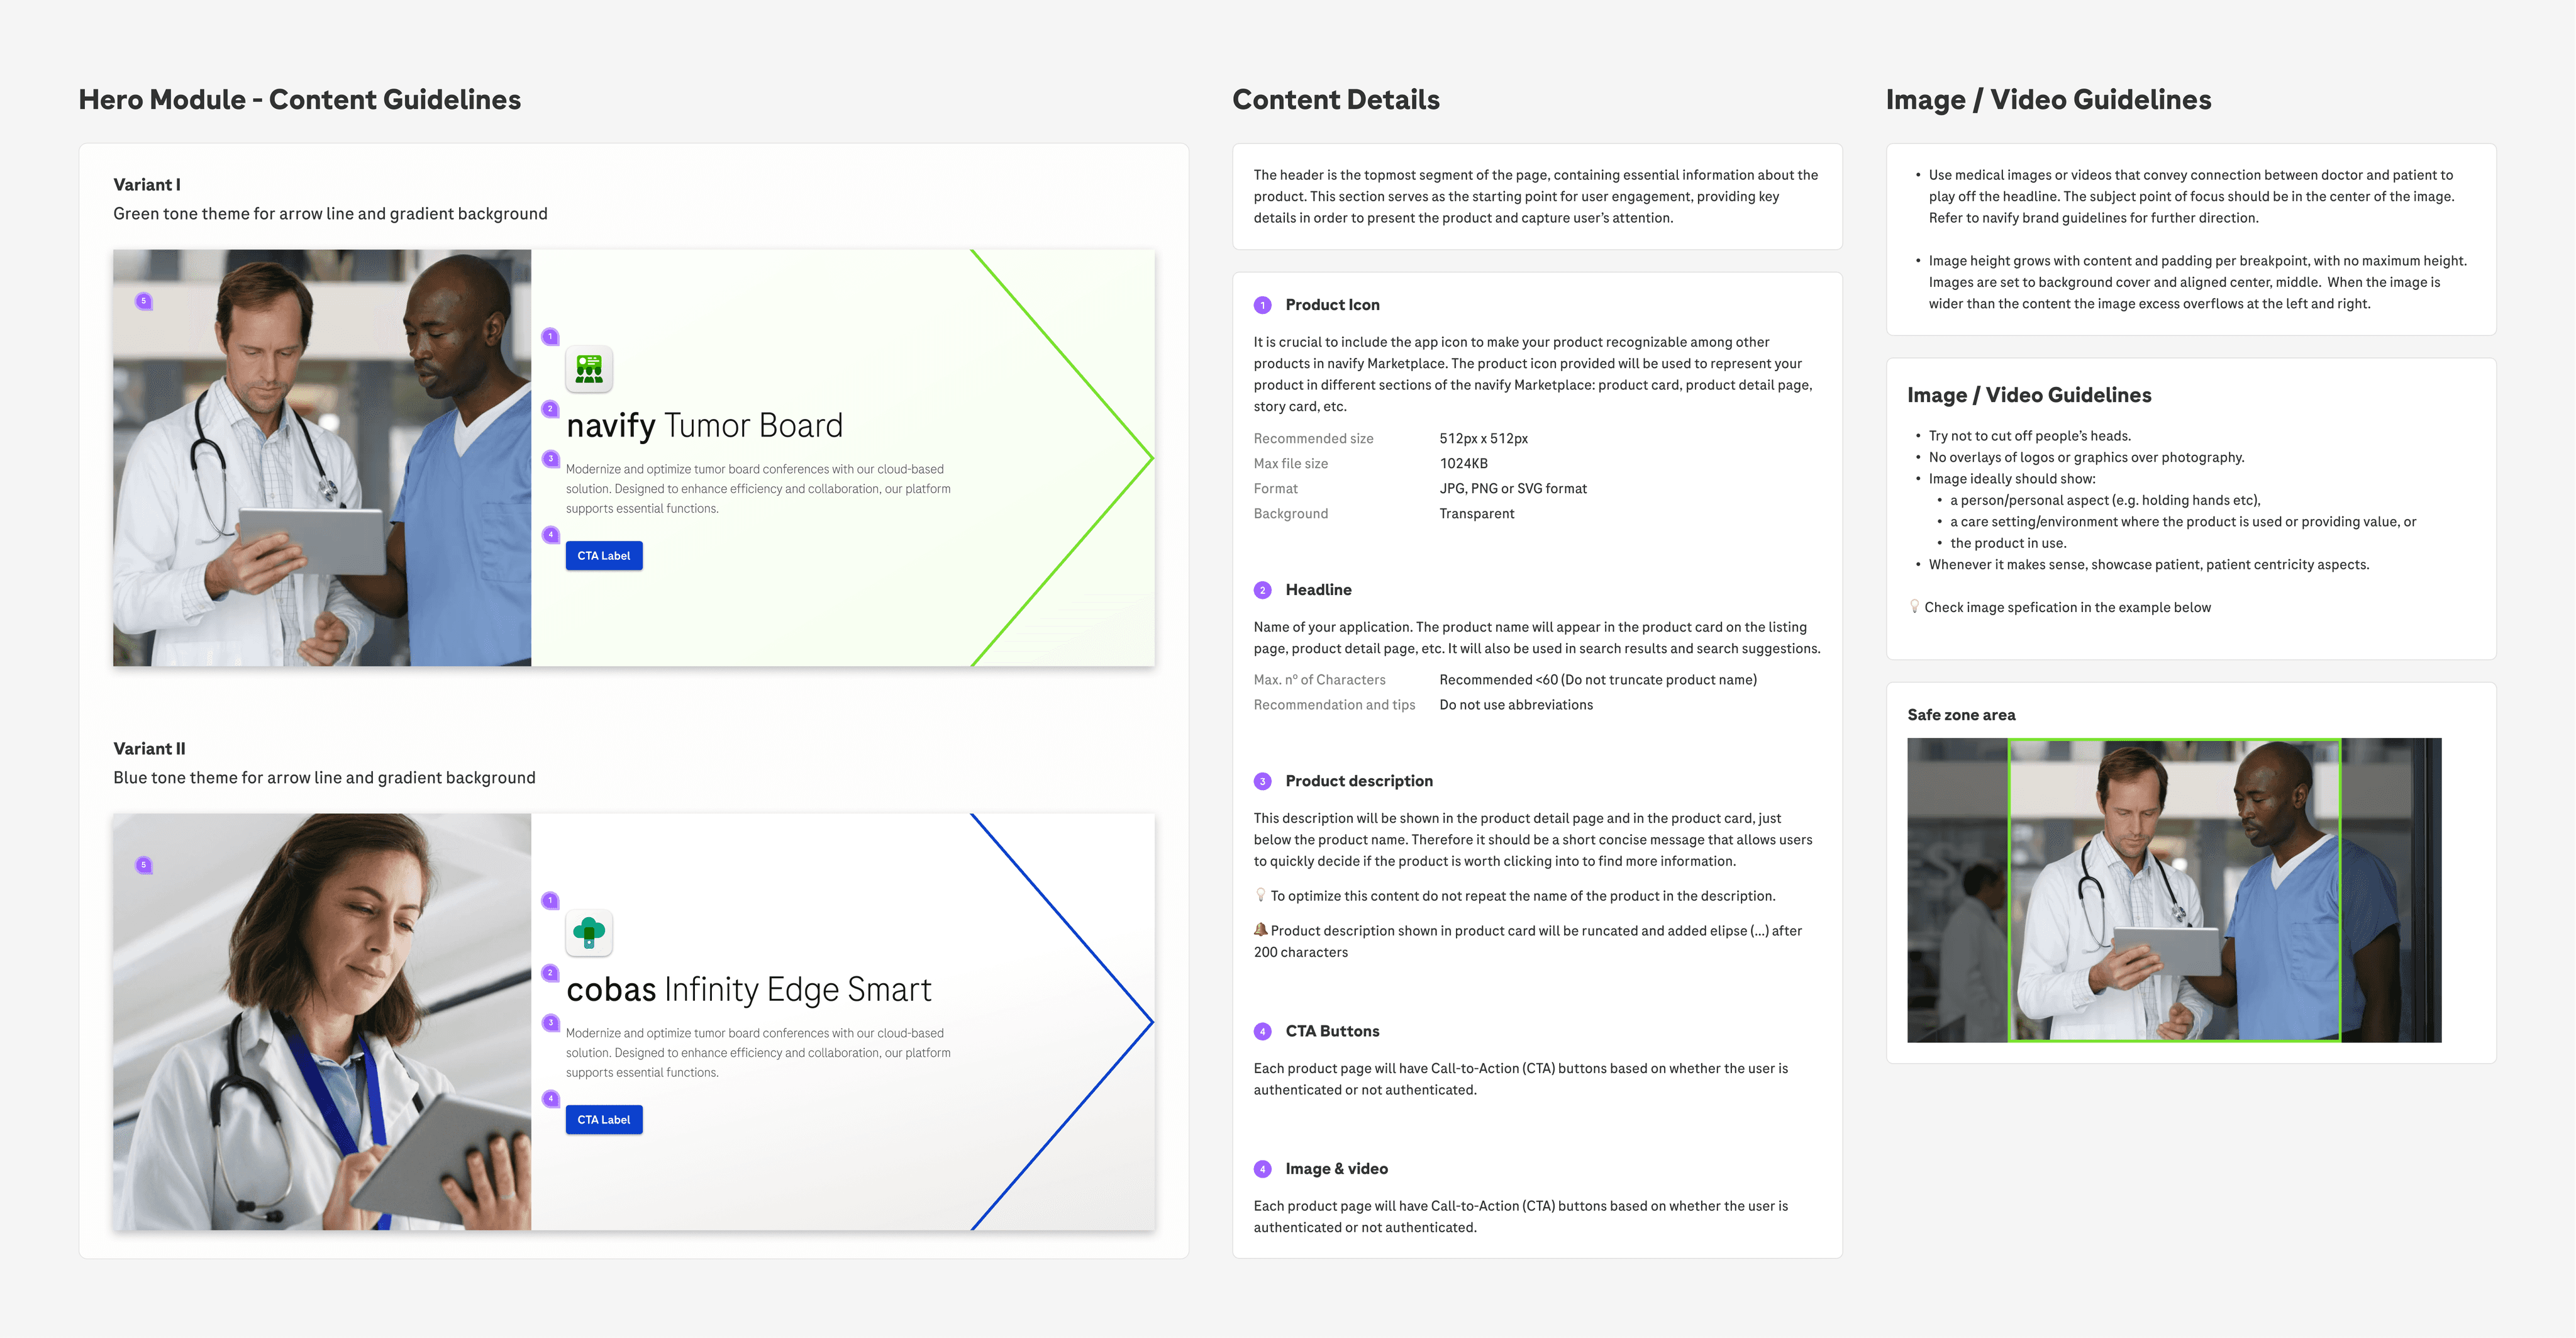Click the cobas Infinity Edge Smart app icon
This screenshot has height=1338, width=2576.
[x=589, y=933]
